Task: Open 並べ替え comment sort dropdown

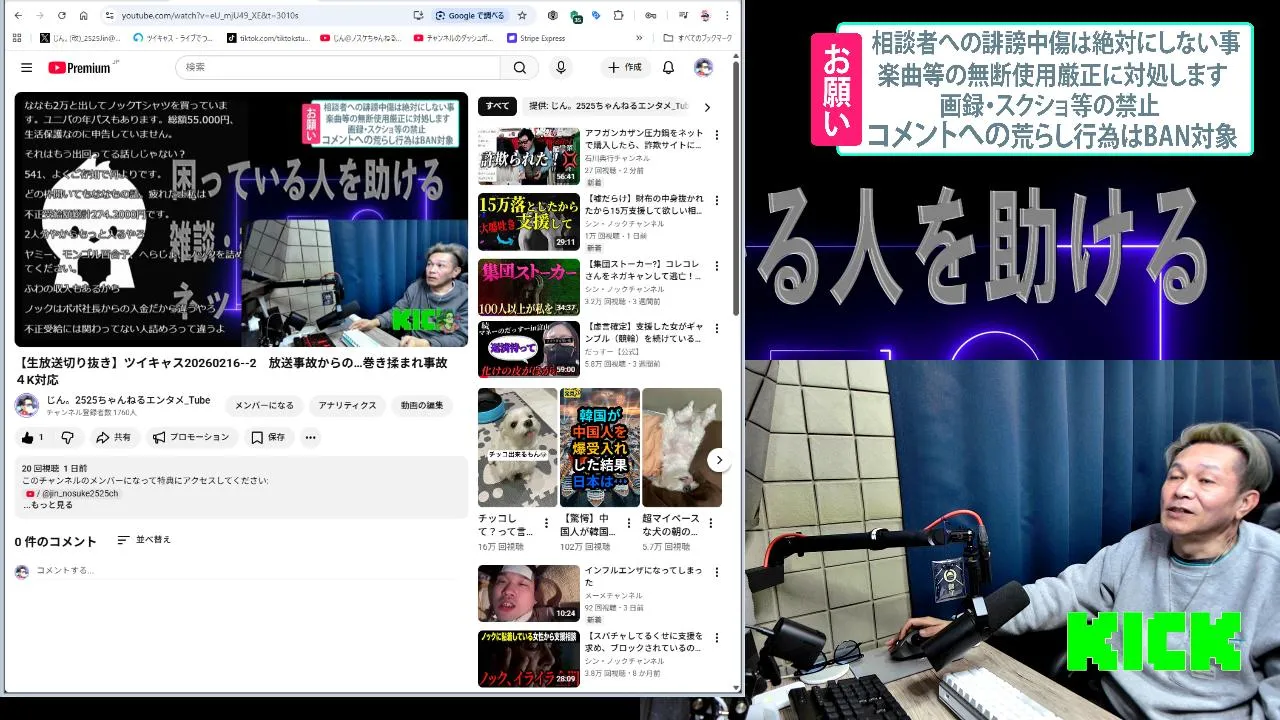Action: 144,540
